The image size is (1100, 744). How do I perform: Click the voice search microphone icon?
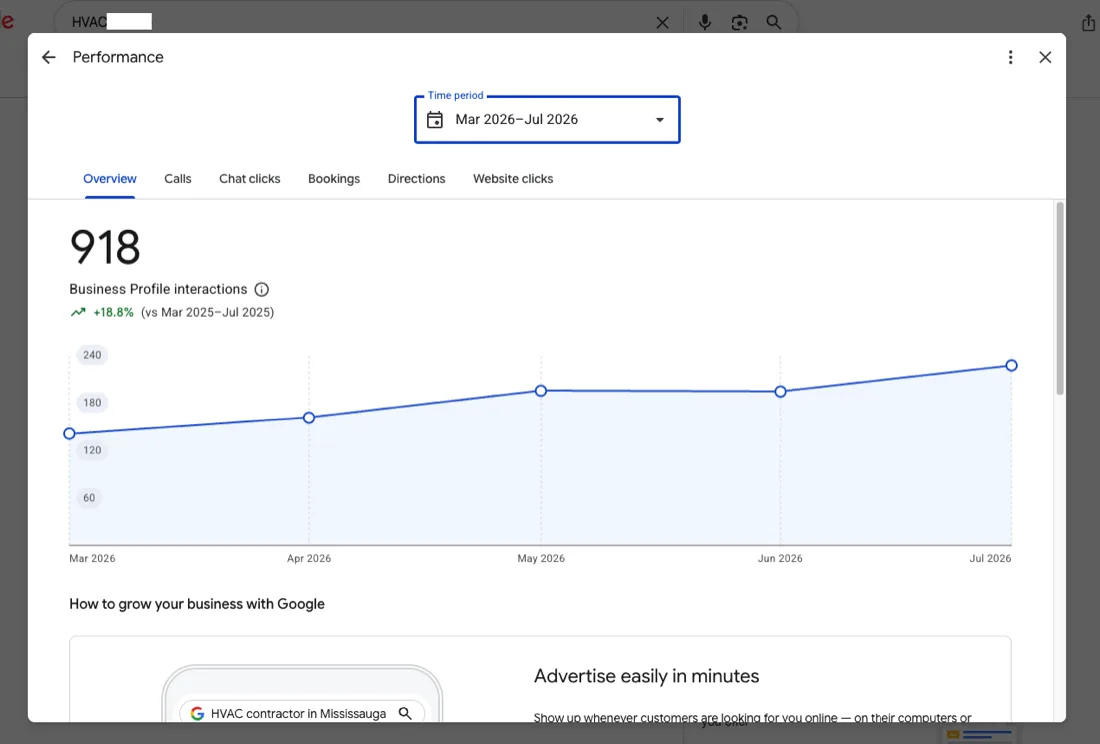click(x=705, y=22)
